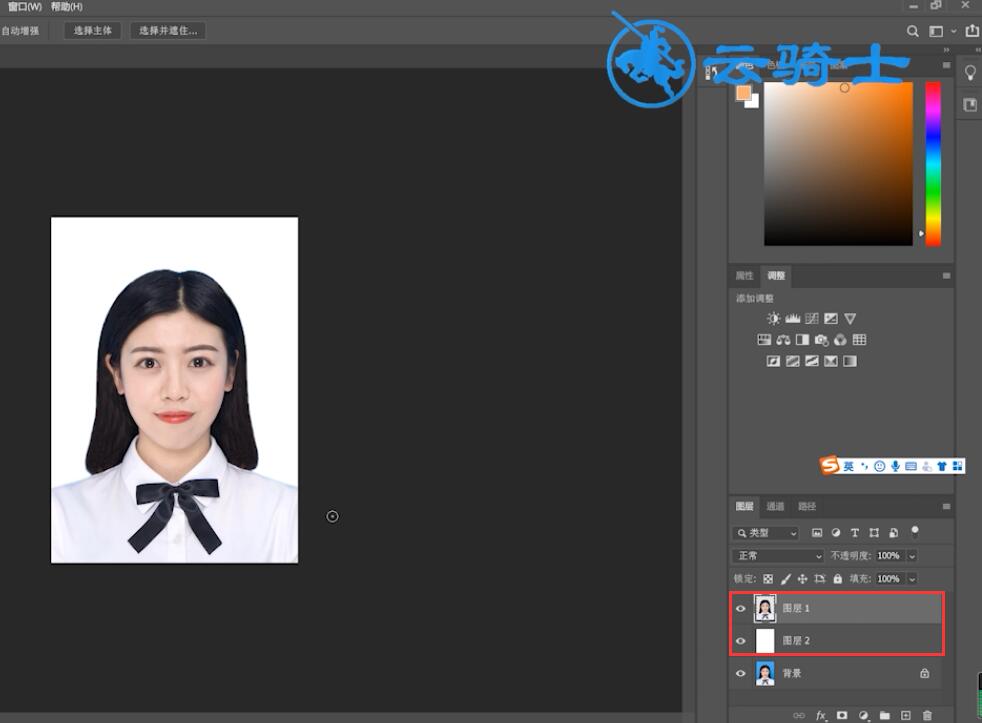Click the 选择并遮住... button
The height and width of the screenshot is (723, 982).
[168, 31]
